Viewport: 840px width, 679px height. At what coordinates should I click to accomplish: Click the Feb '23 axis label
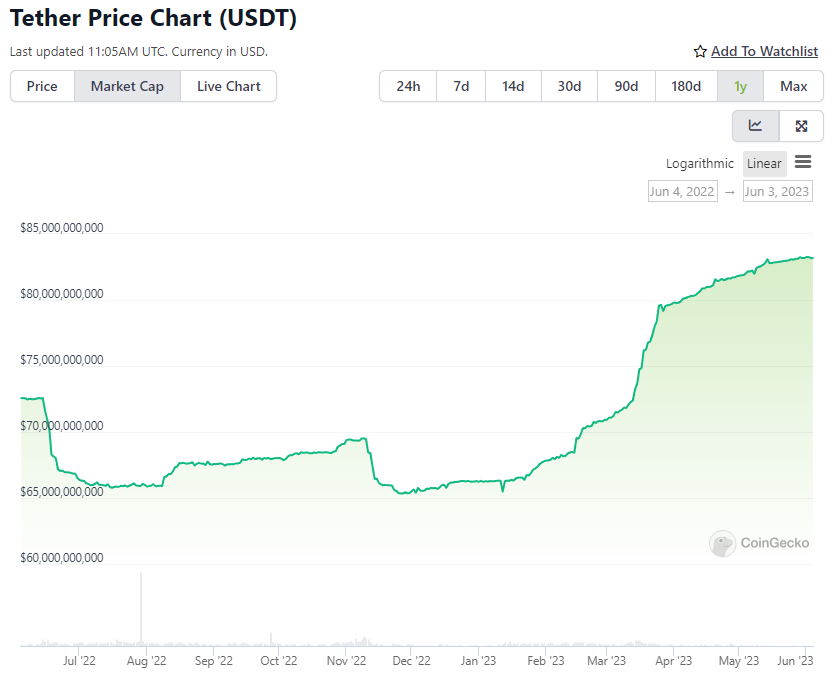(x=546, y=661)
